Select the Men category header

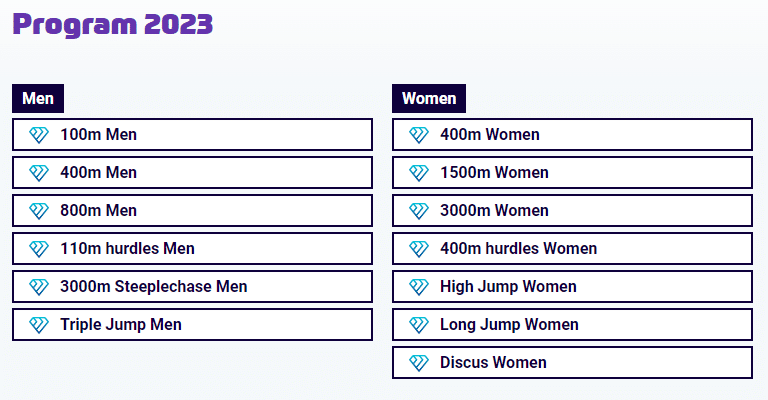pos(38,98)
